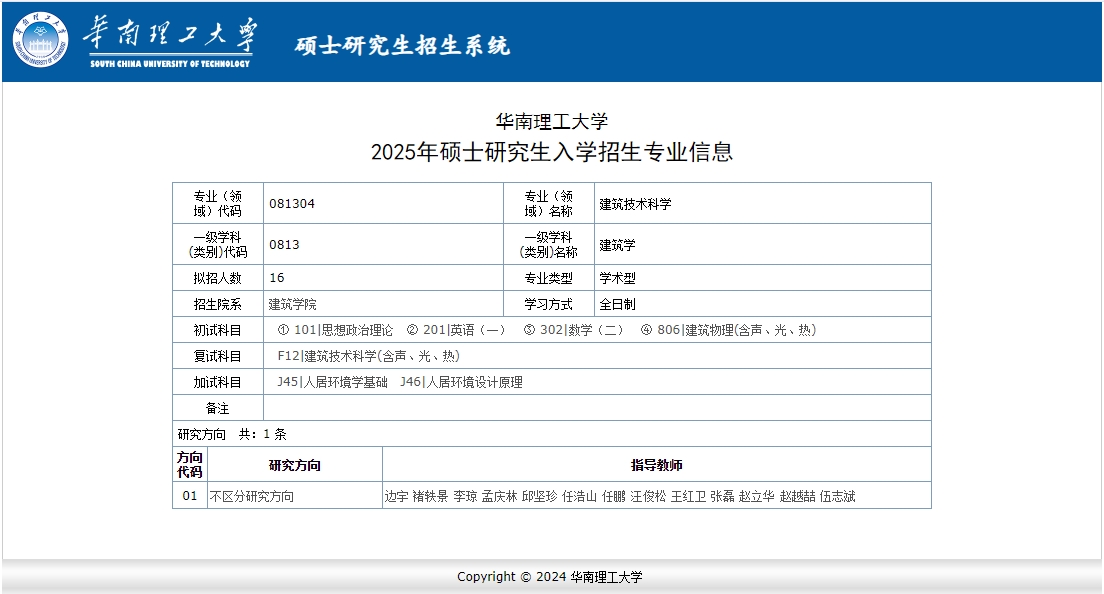Click advisor name 李琼
Image resolution: width=1104 pixels, height=594 pixels.
tap(465, 496)
